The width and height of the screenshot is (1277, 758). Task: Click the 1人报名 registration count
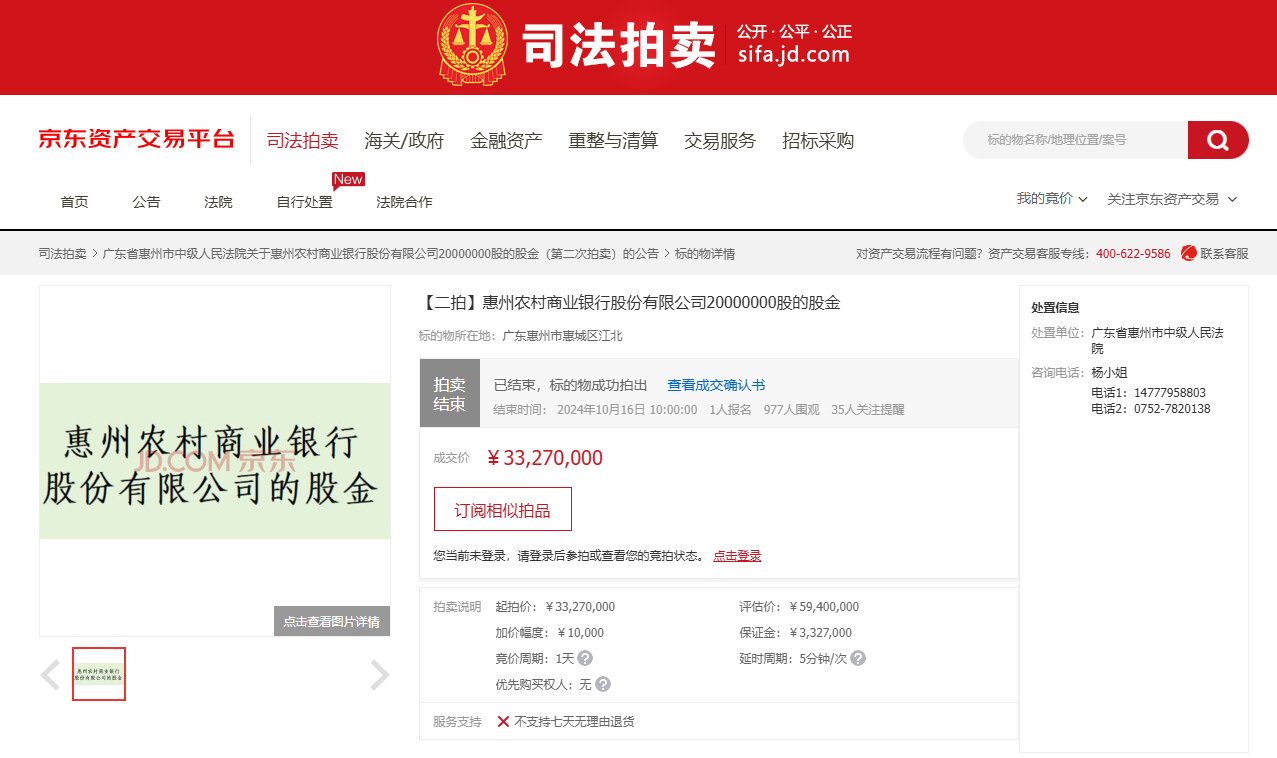coord(730,410)
